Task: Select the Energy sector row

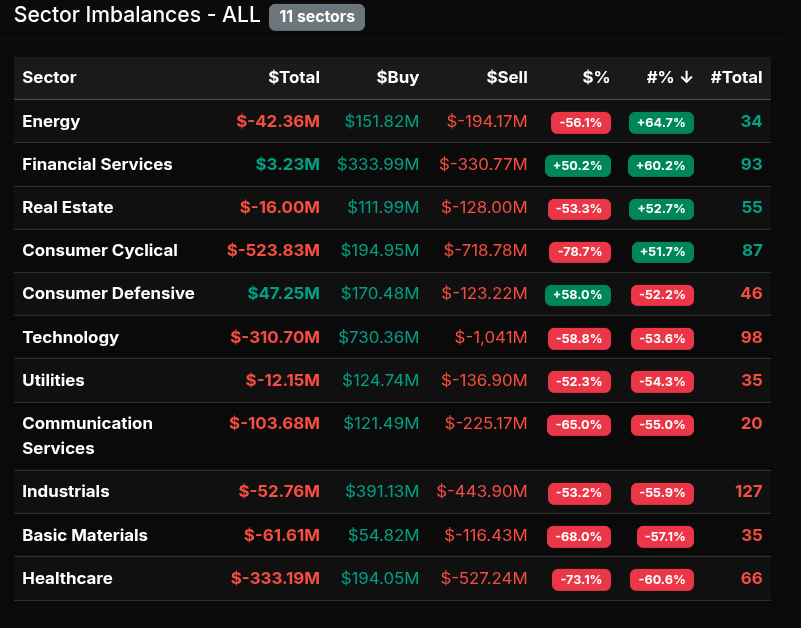Action: 51,122
